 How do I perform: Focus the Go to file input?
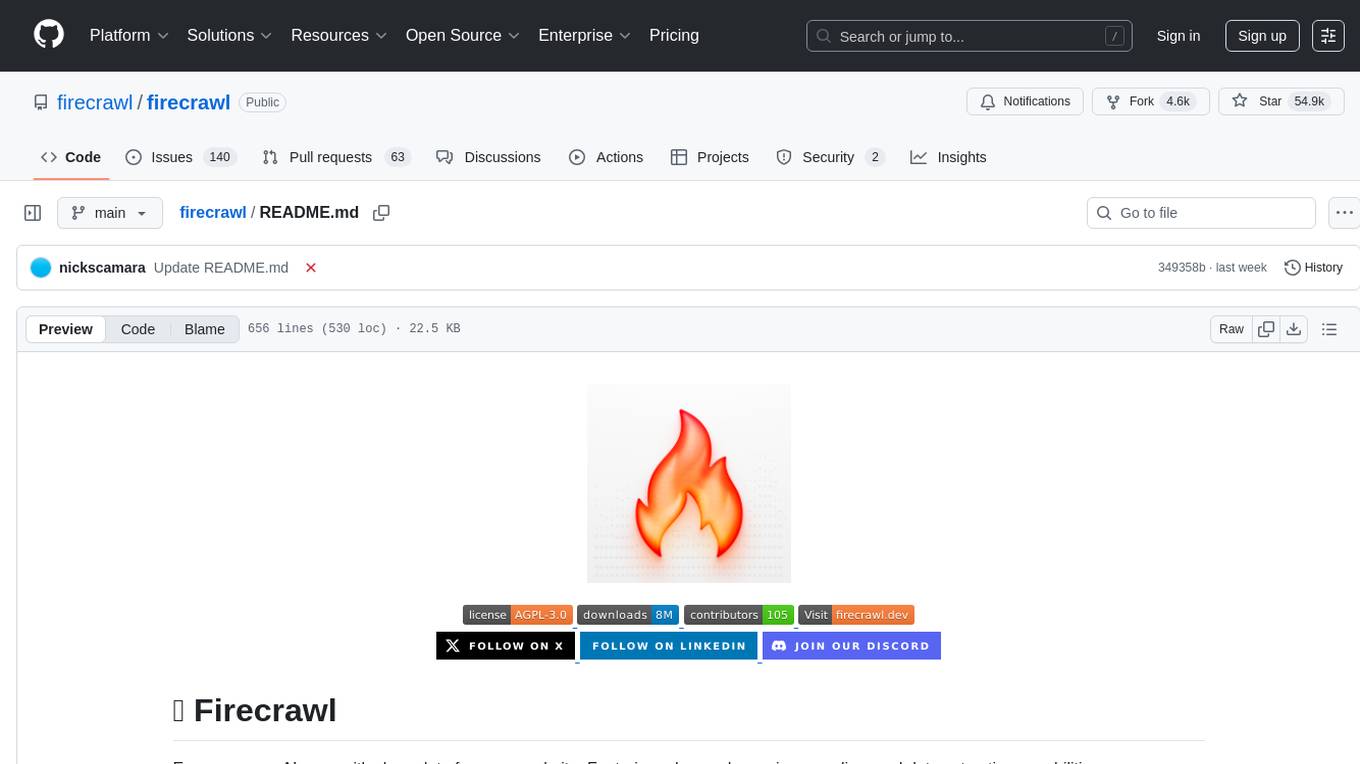pyautogui.click(x=1201, y=213)
